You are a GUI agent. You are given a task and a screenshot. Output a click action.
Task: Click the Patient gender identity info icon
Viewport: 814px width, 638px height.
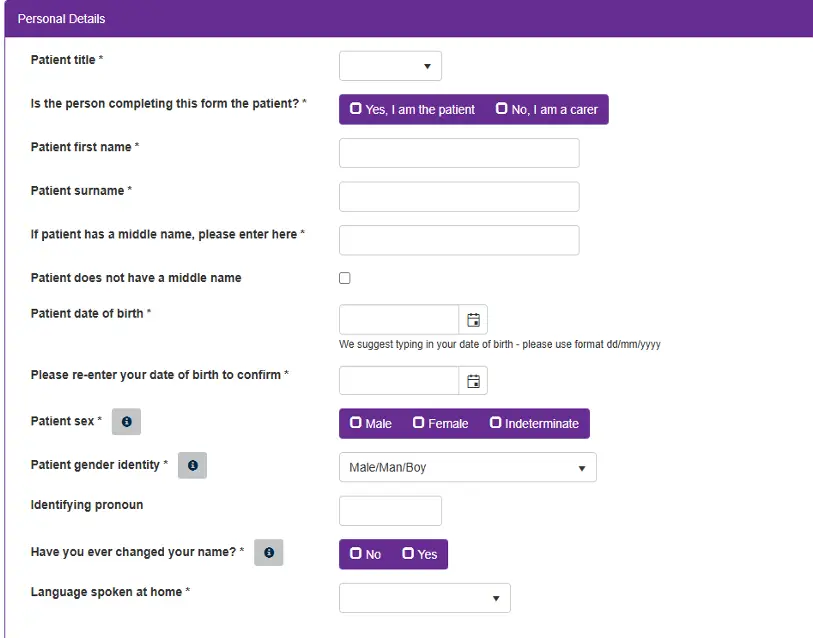coord(192,465)
